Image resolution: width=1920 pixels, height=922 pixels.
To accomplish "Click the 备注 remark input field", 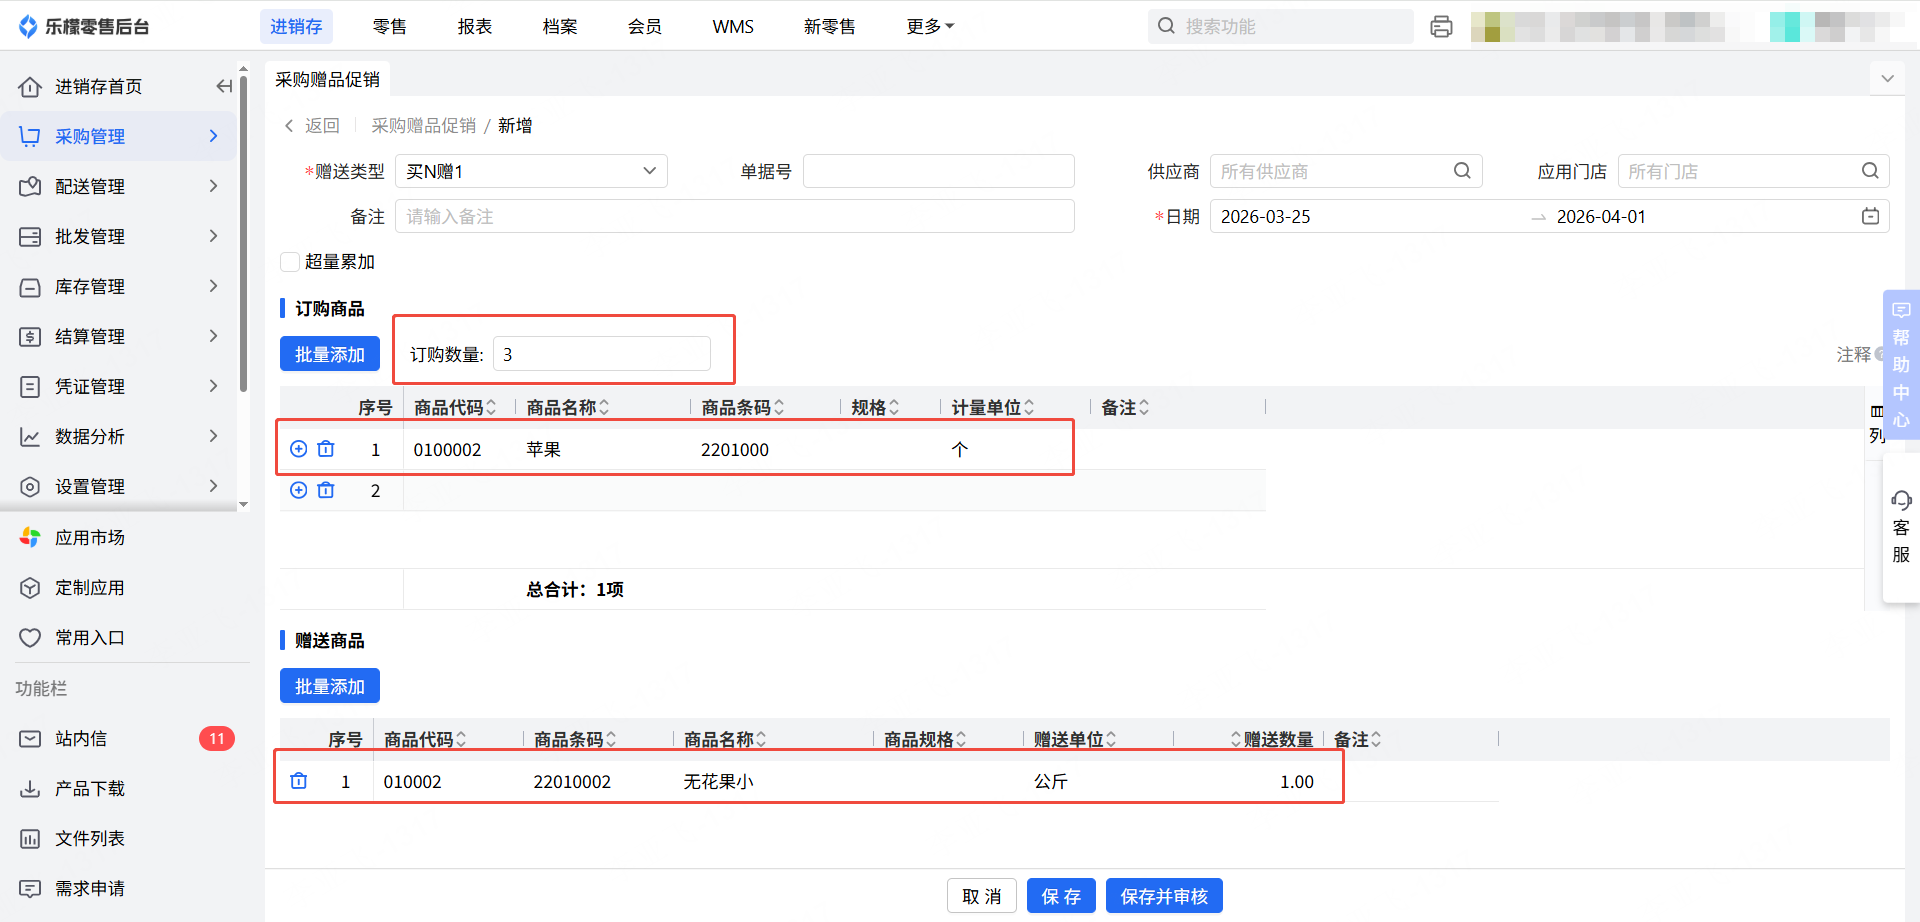I will coord(735,216).
